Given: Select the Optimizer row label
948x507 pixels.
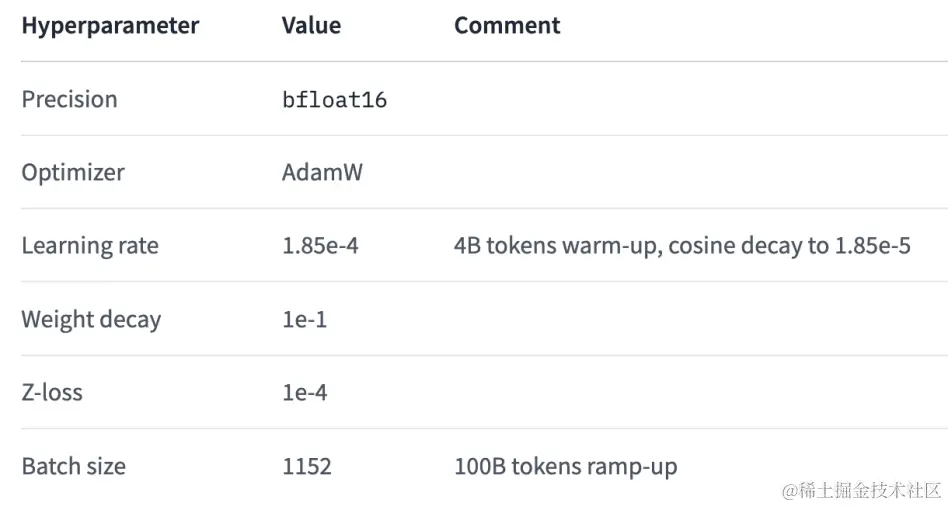Looking at the screenshot, I should 73,173.
